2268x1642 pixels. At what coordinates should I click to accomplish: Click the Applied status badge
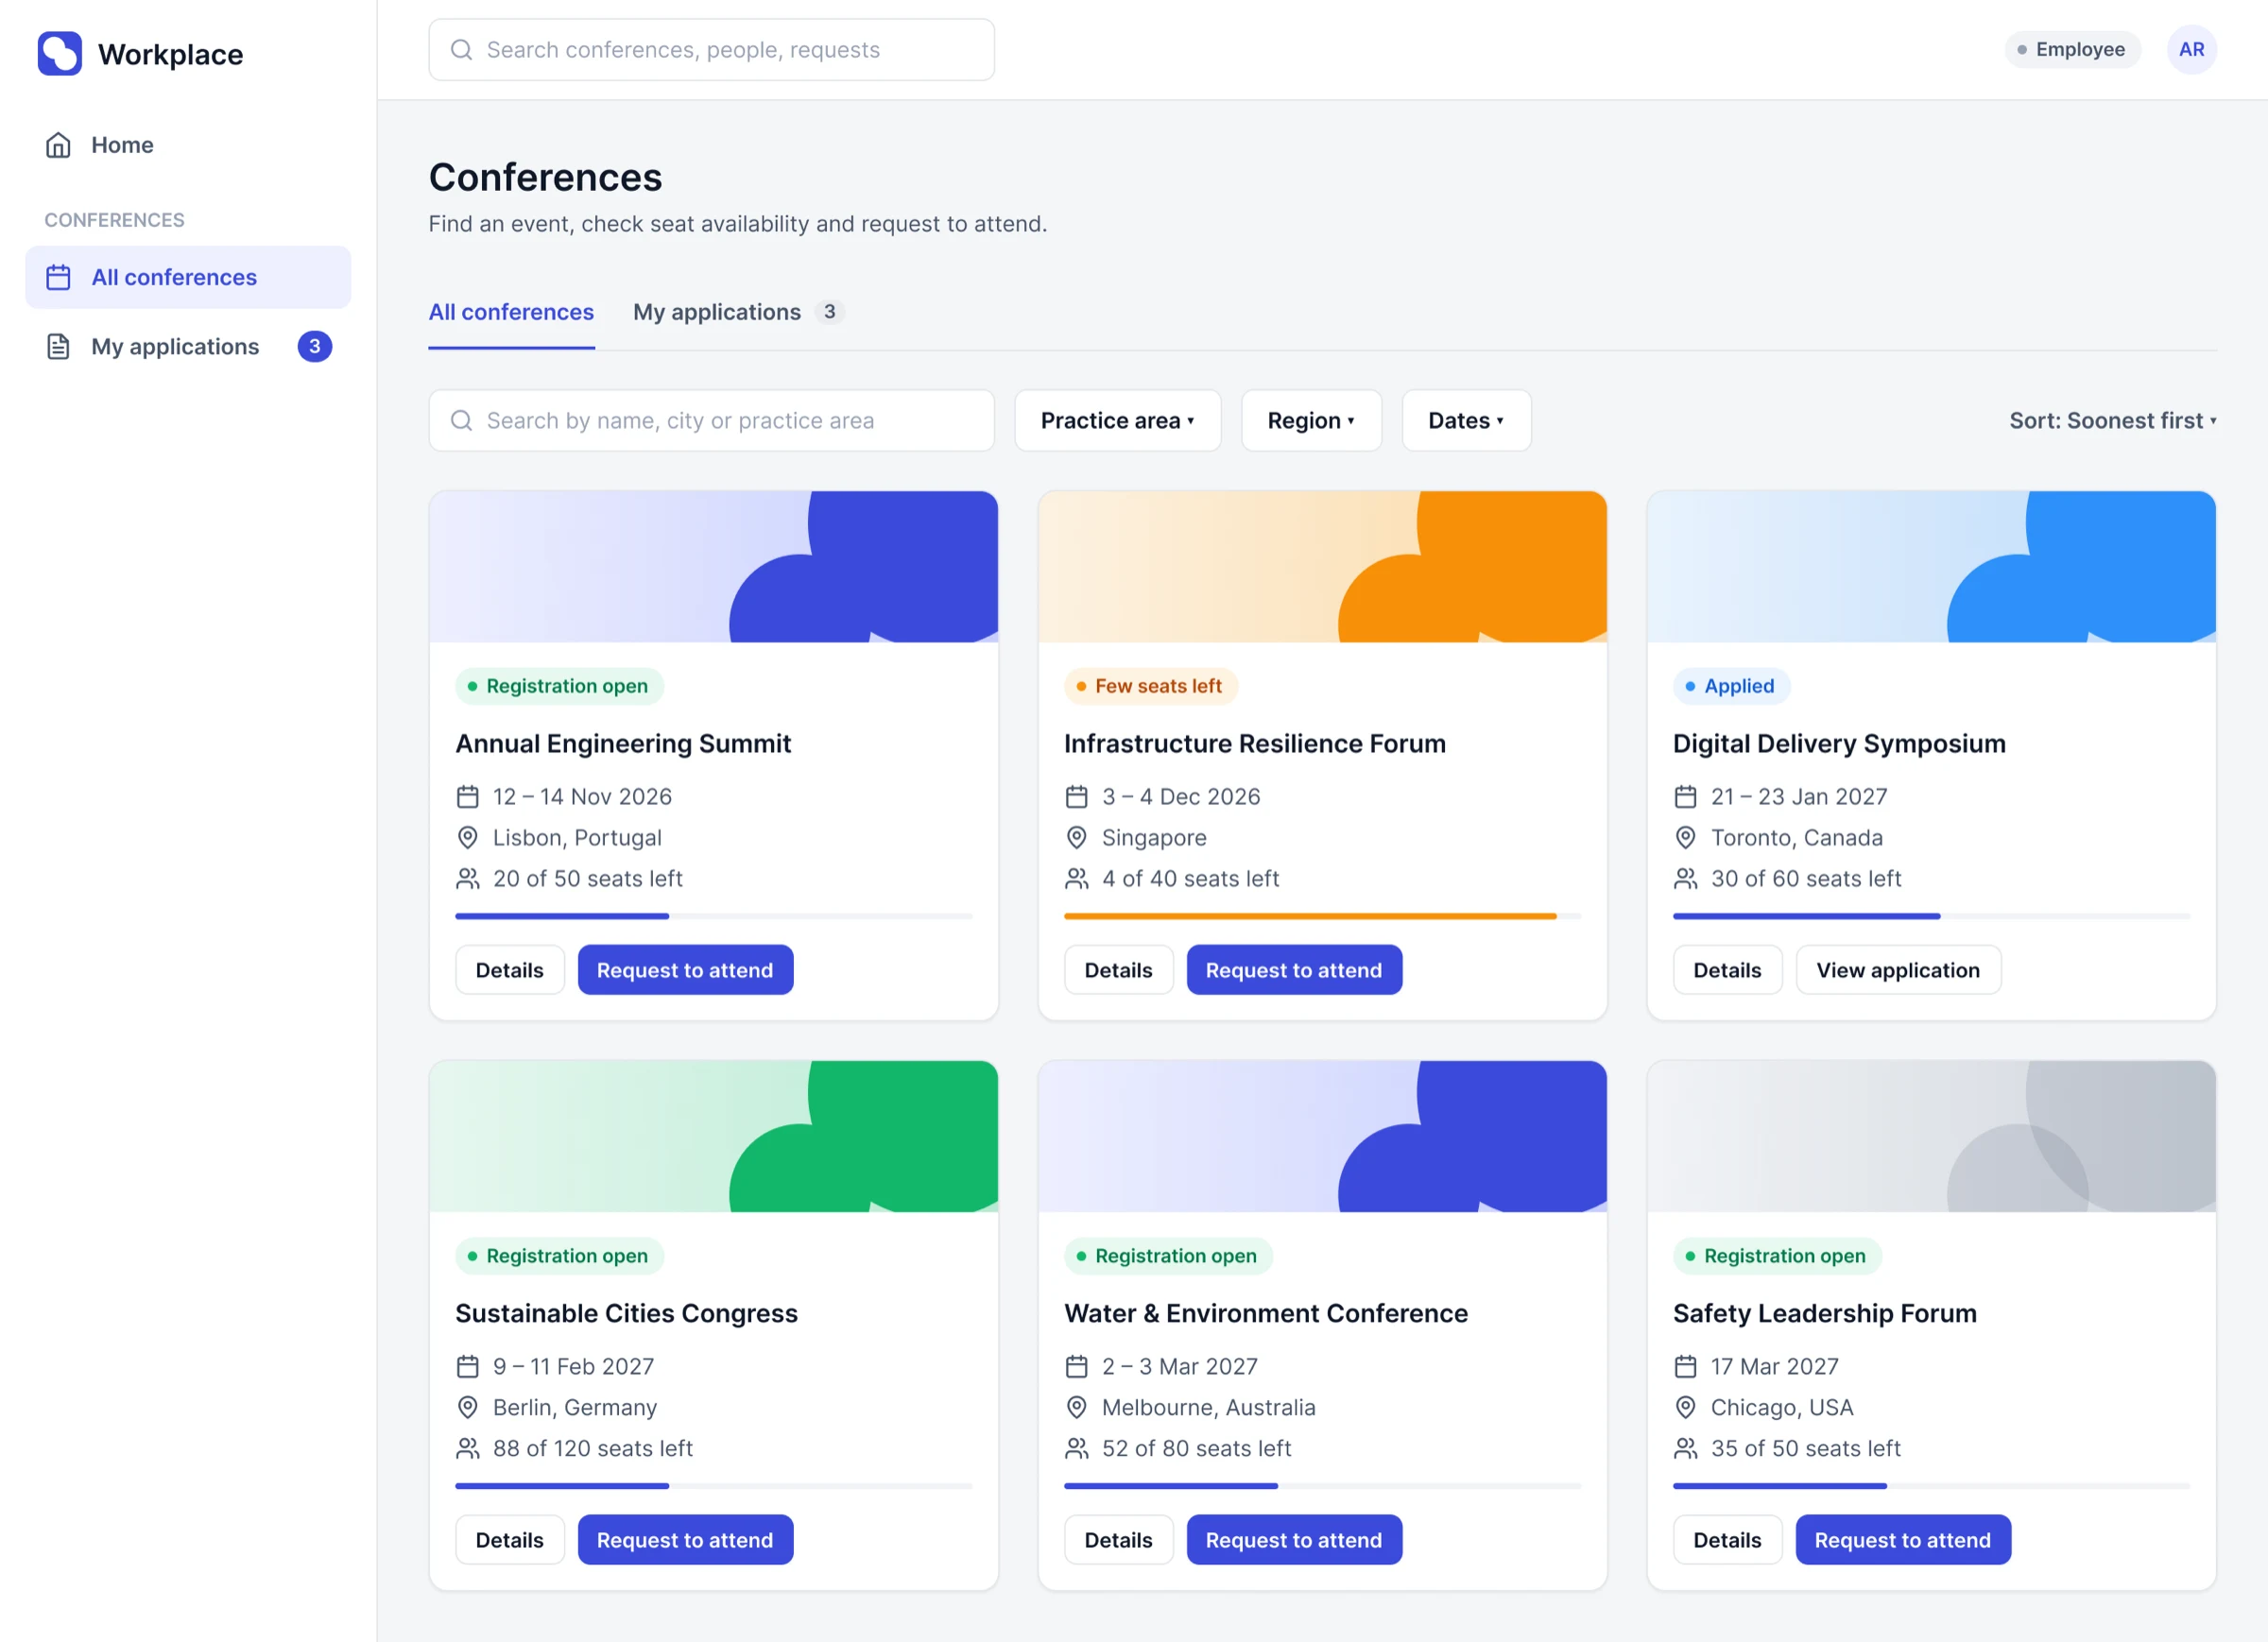1730,686
